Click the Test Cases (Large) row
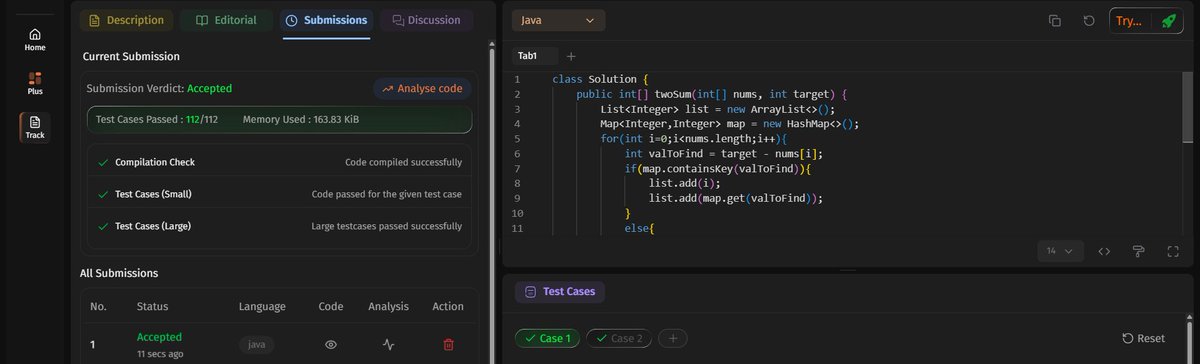This screenshot has height=364, width=1200. tap(279, 226)
